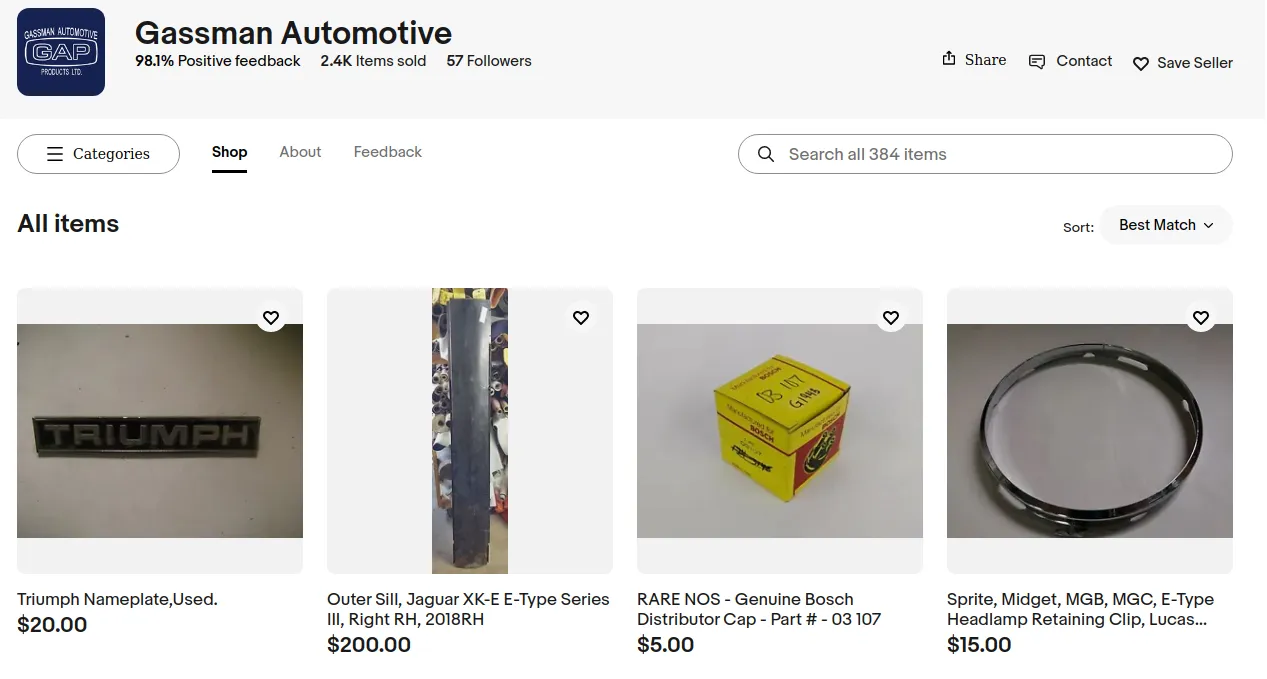
Task: Open the Best Match sort dropdown
Action: [x=1166, y=225]
